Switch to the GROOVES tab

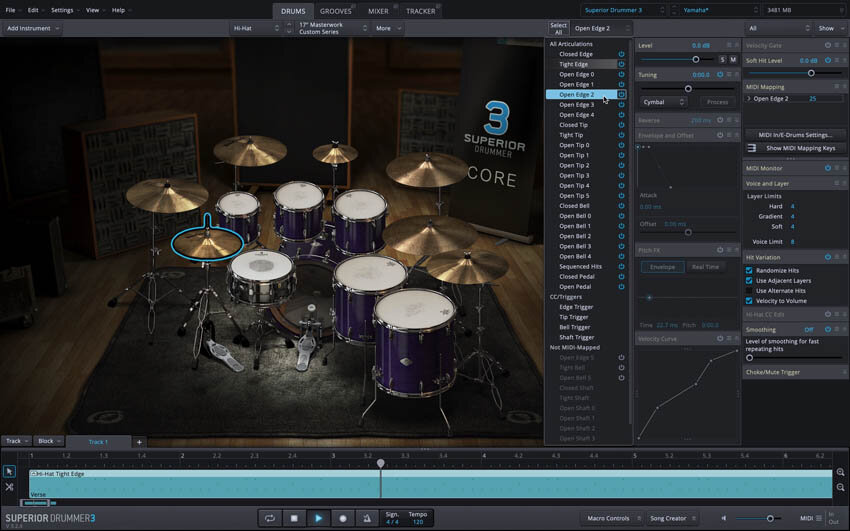tap(336, 11)
